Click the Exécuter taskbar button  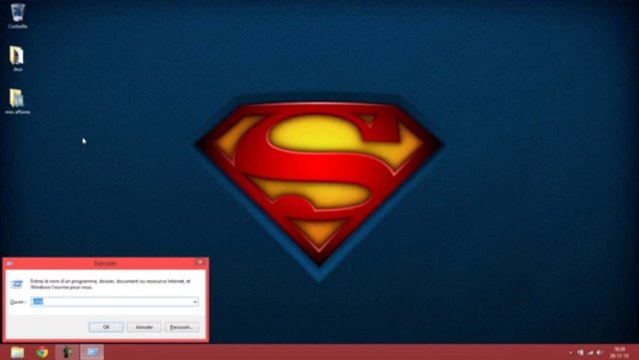coord(92,352)
